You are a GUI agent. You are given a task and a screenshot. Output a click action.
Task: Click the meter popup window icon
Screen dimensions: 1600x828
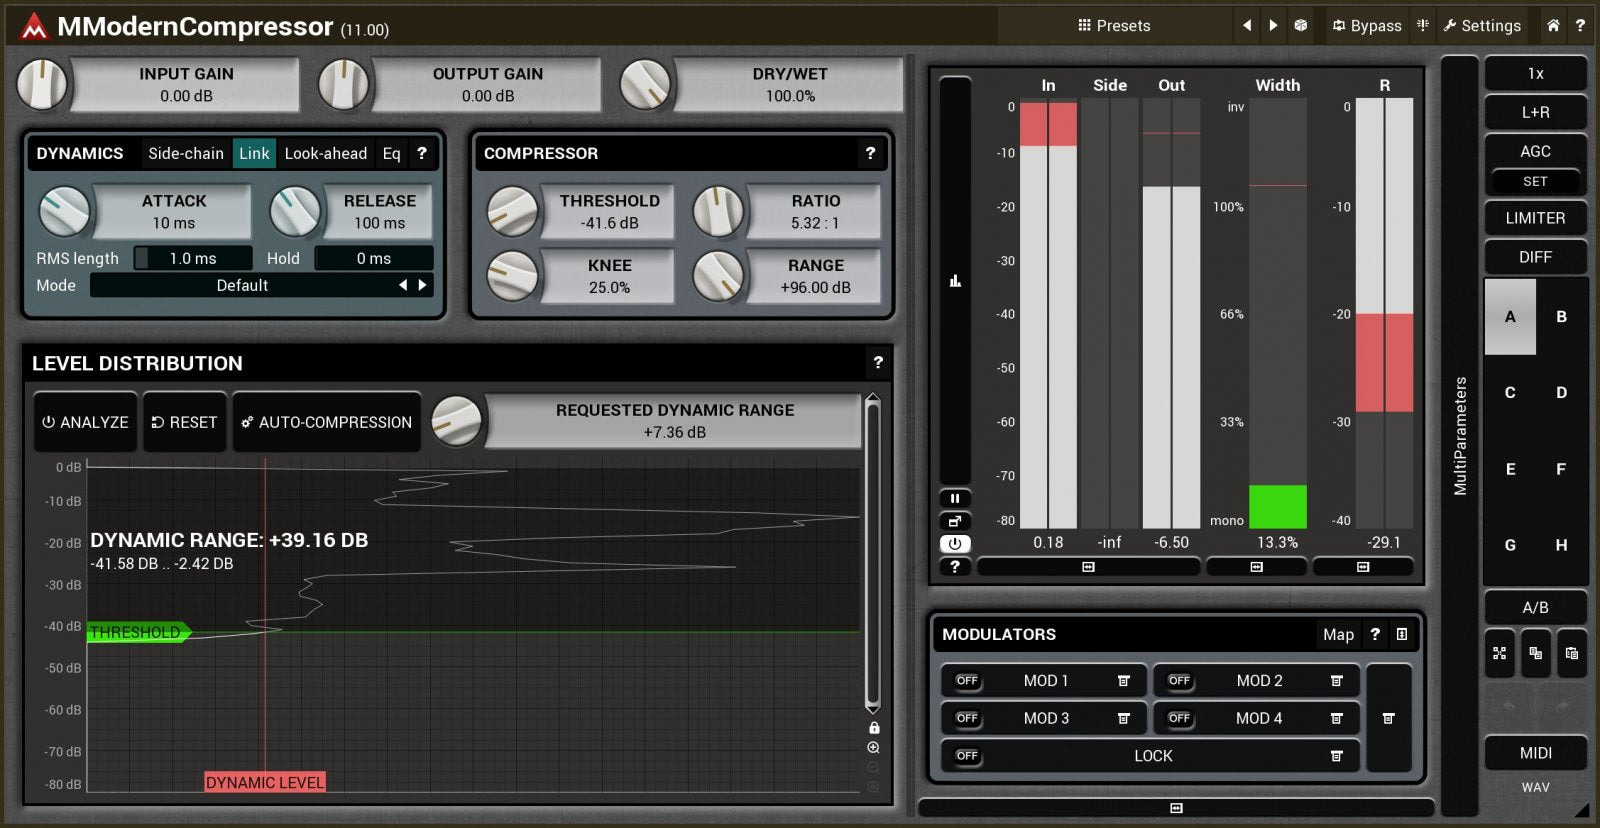(955, 521)
